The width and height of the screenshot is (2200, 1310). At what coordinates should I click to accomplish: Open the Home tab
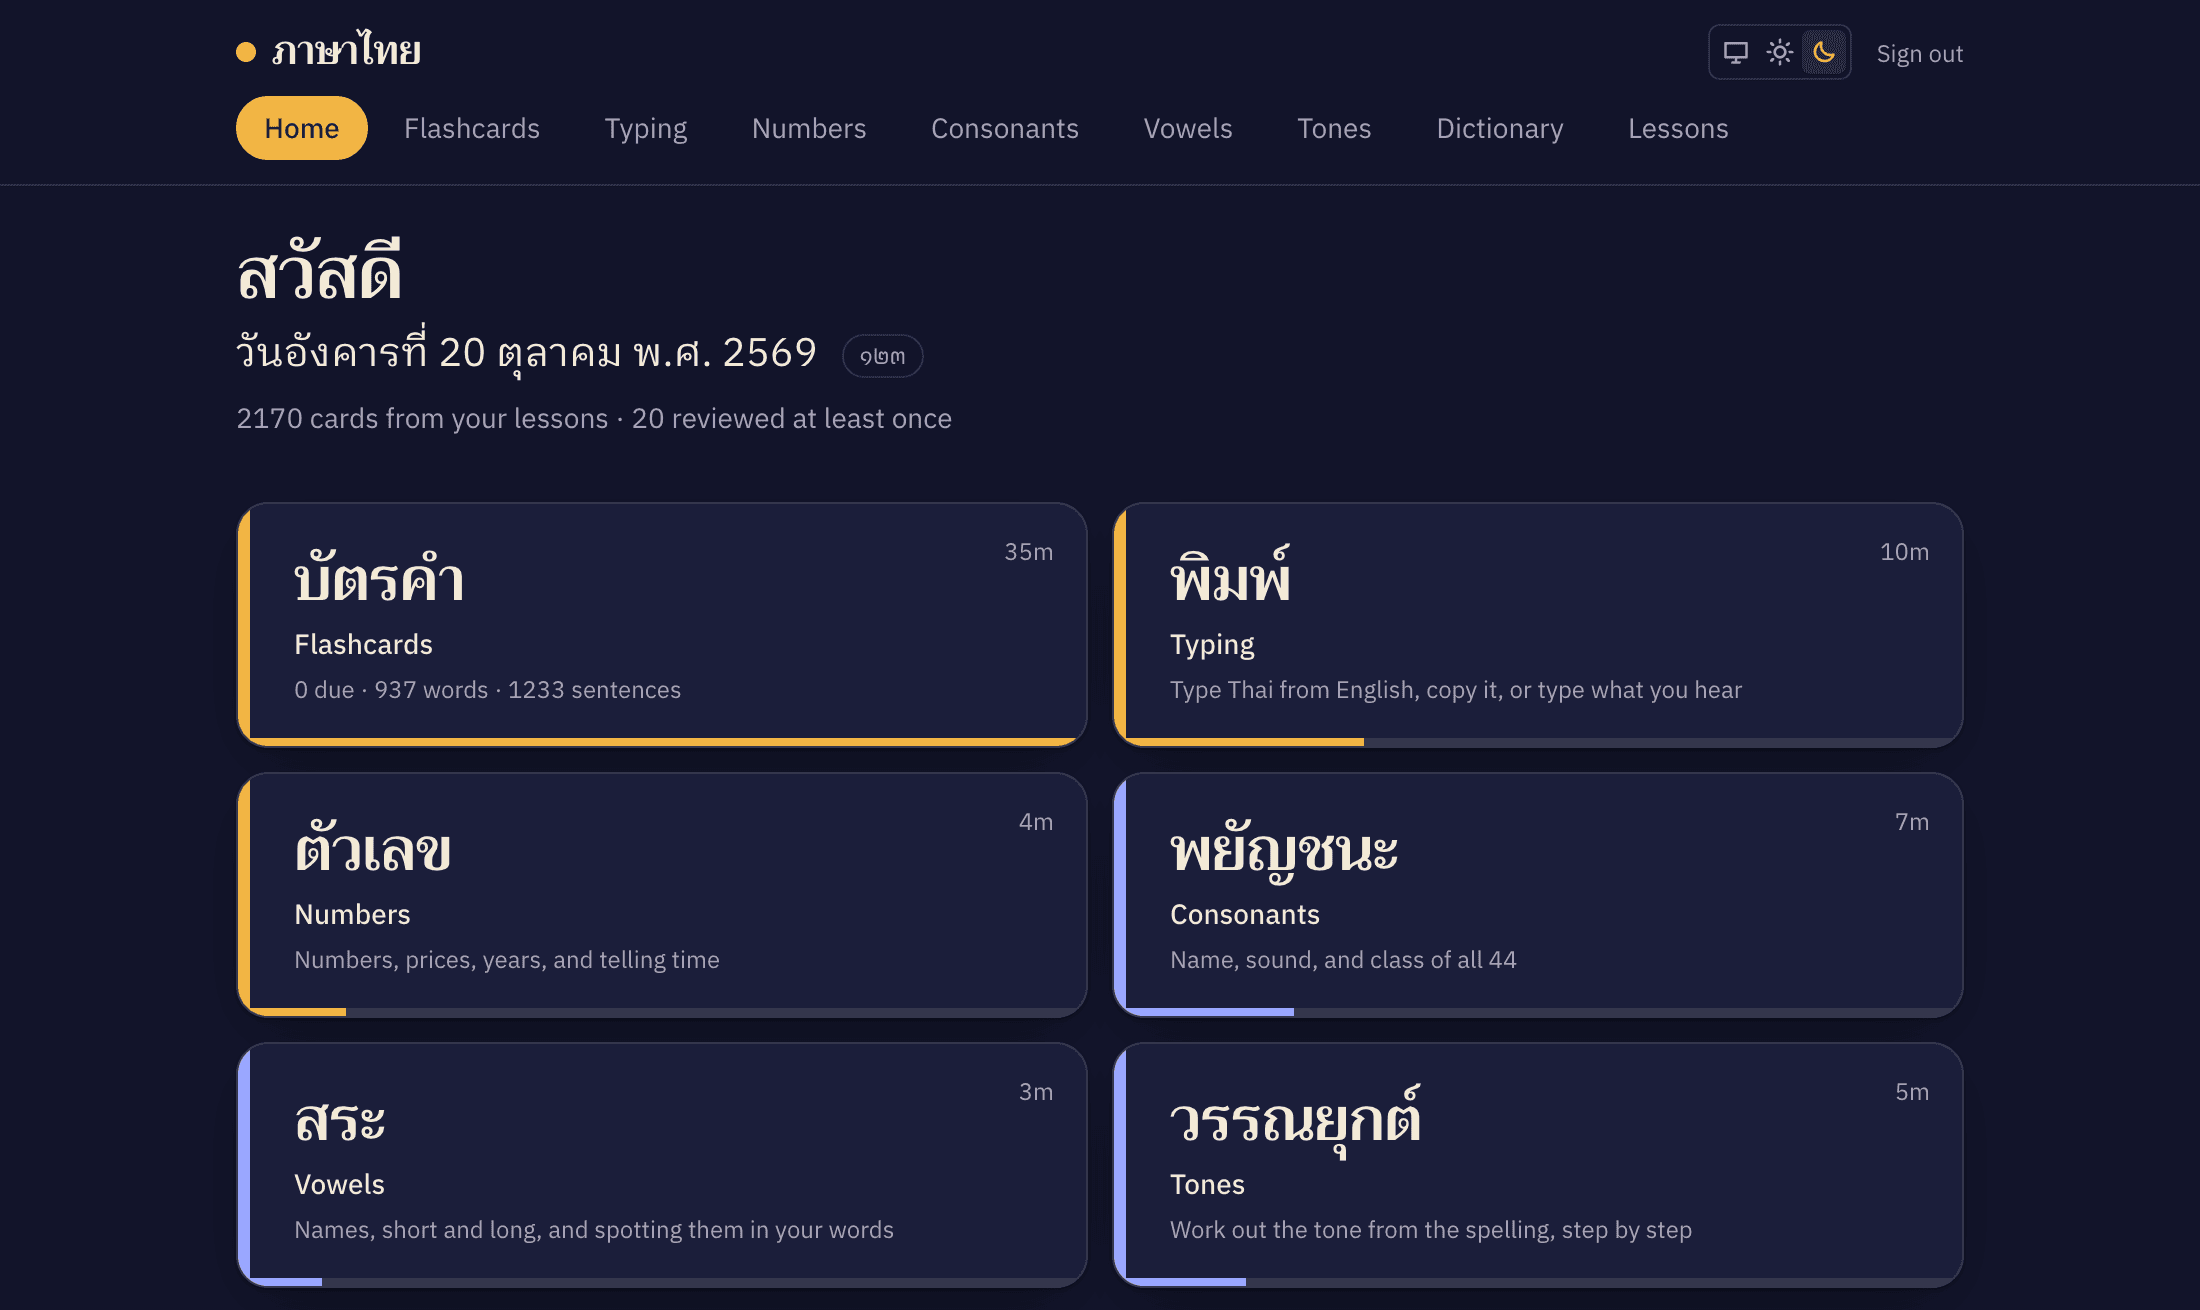(302, 128)
